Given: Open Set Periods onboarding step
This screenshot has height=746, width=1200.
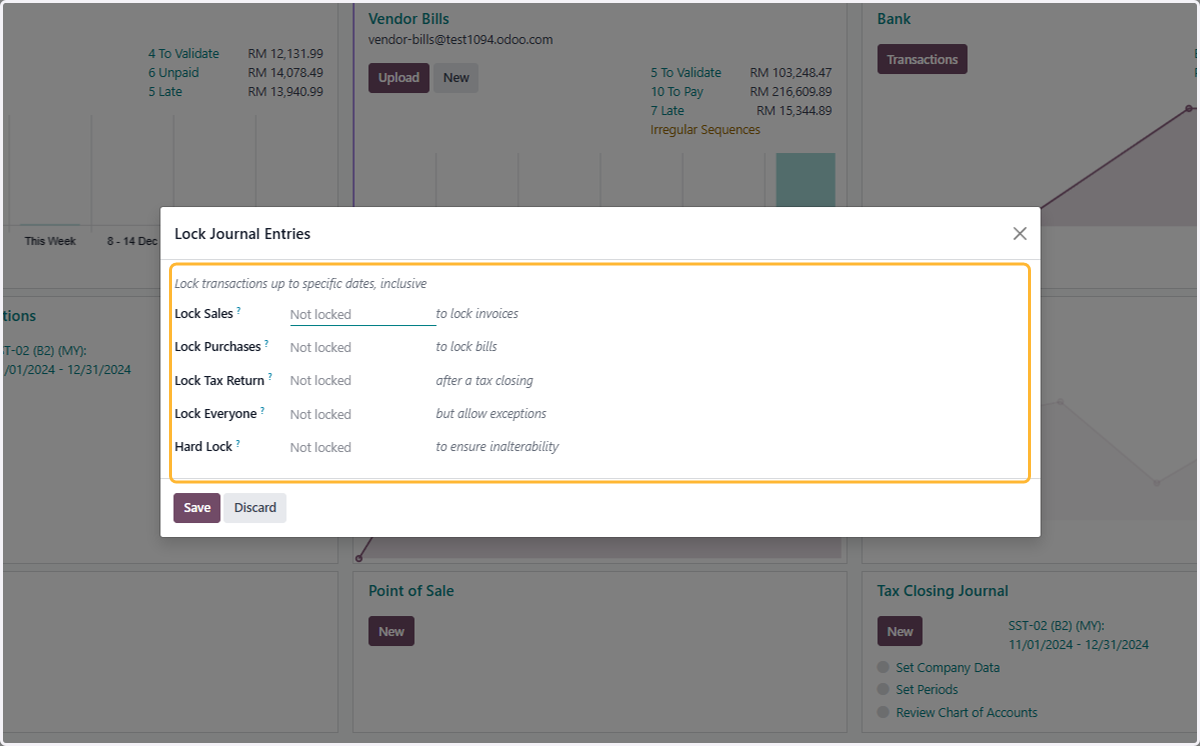Looking at the screenshot, I should pyautogui.click(x=927, y=690).
